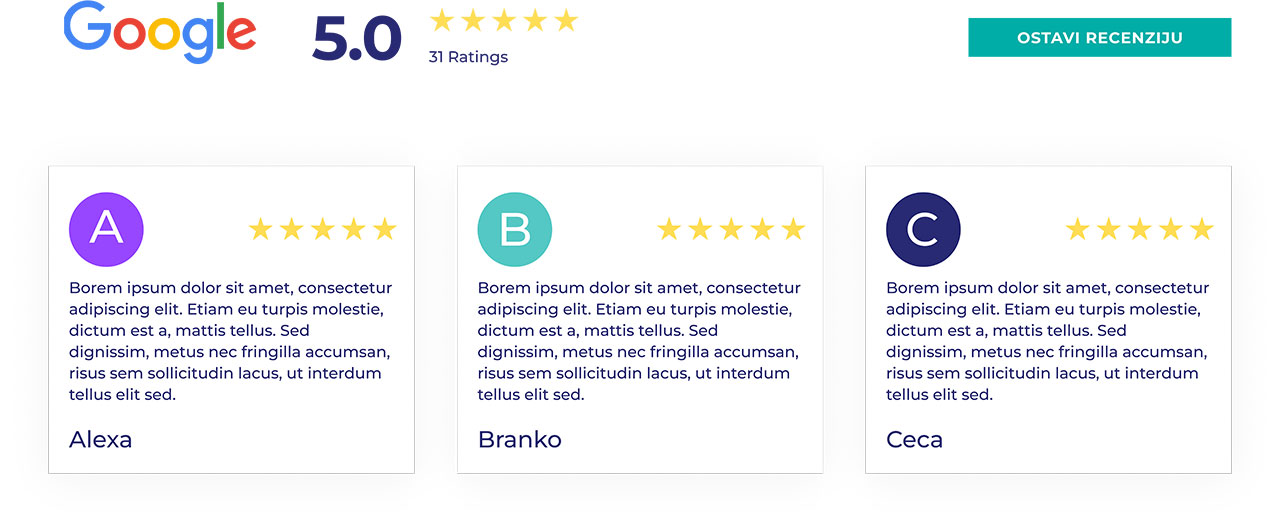Click the reviewer name Ceca
Image resolution: width=1280 pixels, height=526 pixels.
(x=914, y=439)
